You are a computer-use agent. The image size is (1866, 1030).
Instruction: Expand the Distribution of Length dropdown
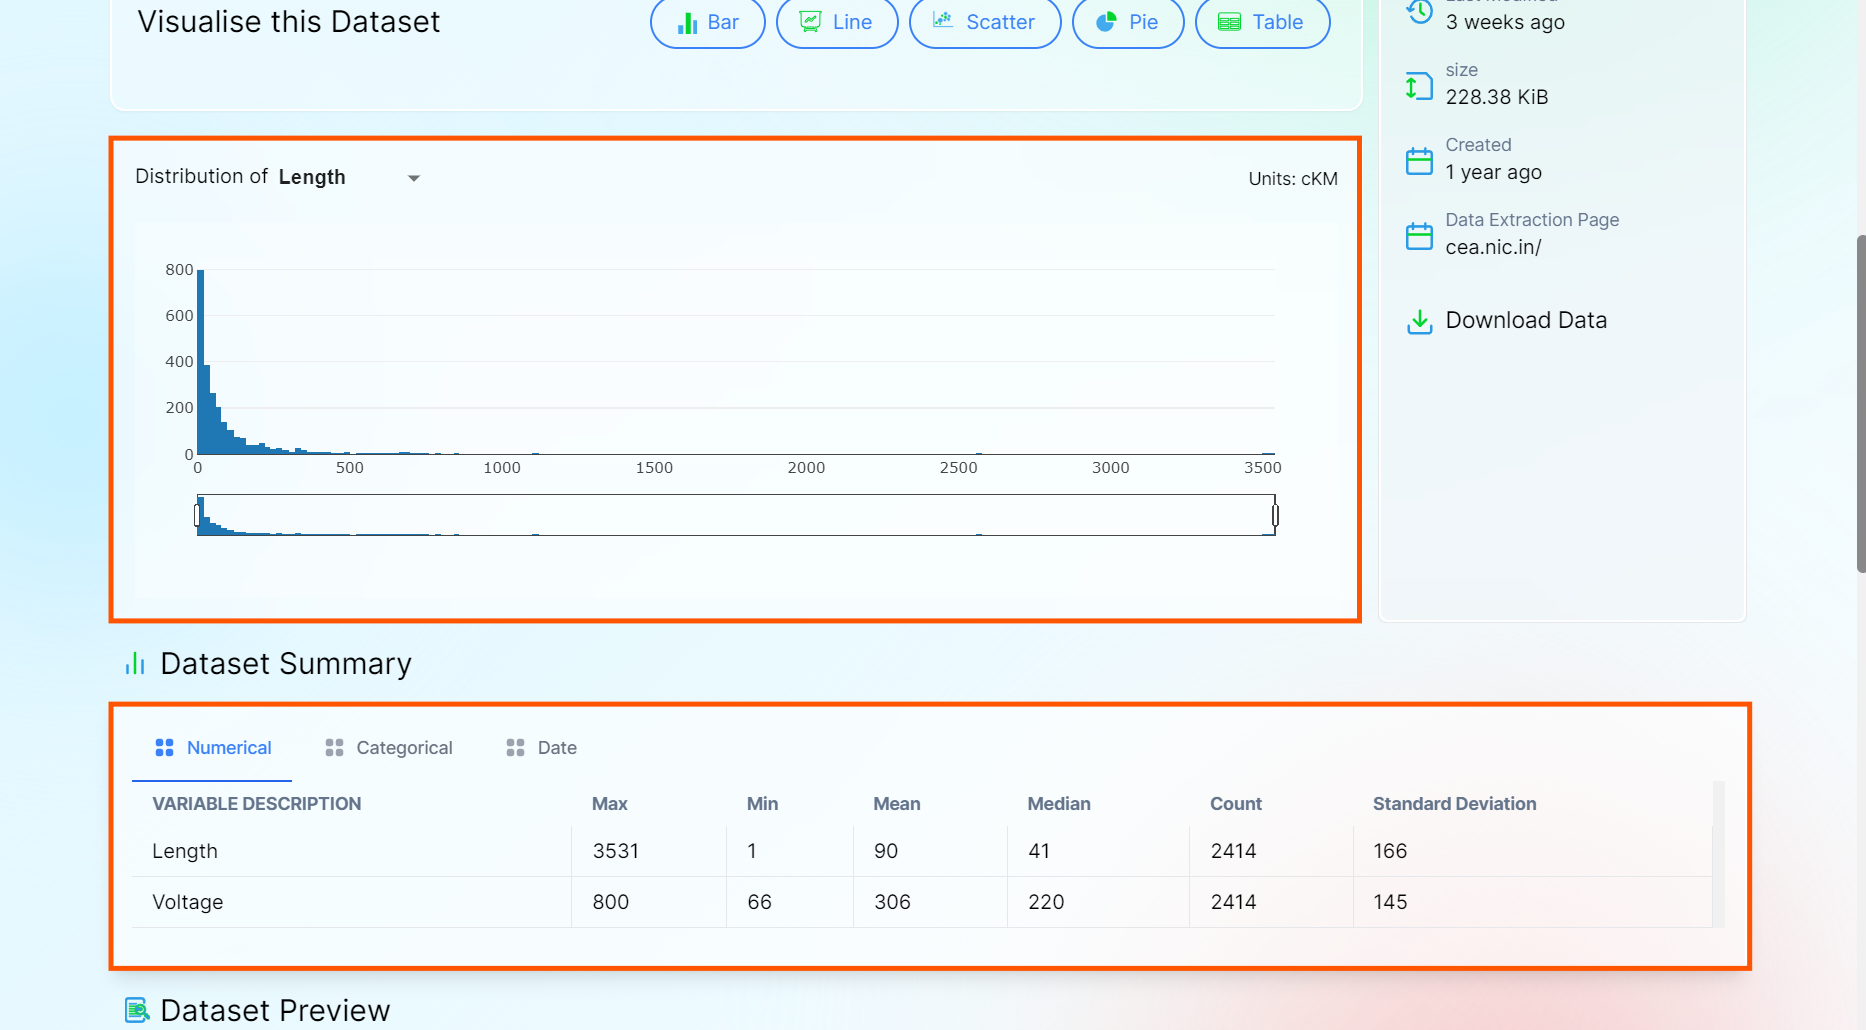413,178
